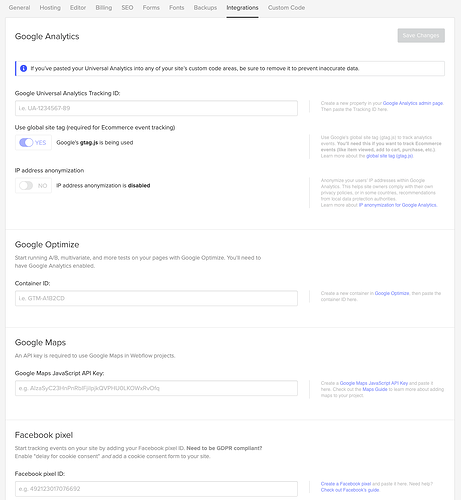
Task: Open the Editor tab
Action: [78, 8]
